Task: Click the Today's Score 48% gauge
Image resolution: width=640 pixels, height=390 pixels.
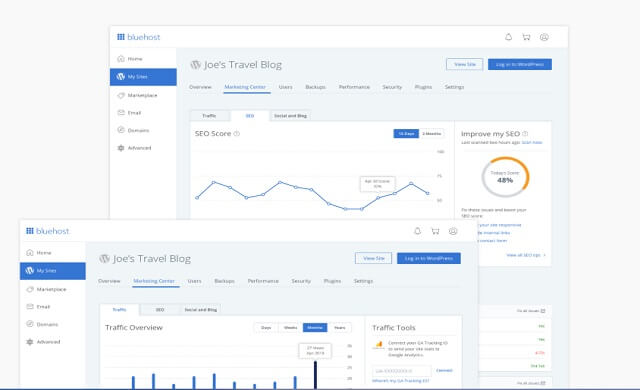Action: (x=505, y=177)
